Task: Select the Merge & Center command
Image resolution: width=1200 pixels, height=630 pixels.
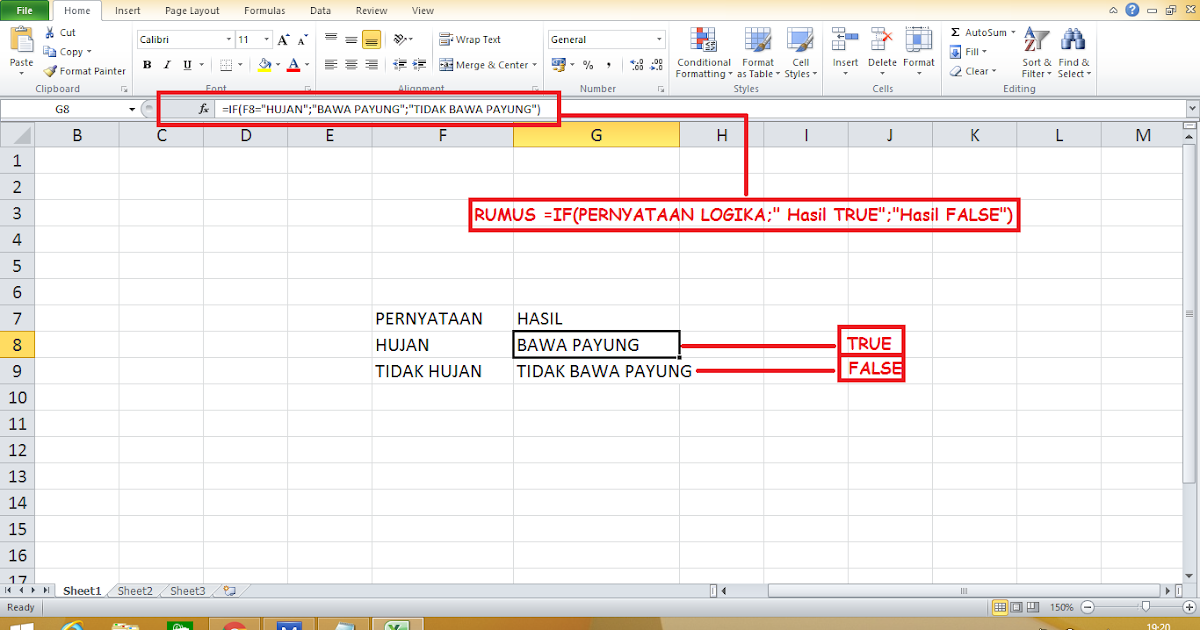Action: coord(487,64)
